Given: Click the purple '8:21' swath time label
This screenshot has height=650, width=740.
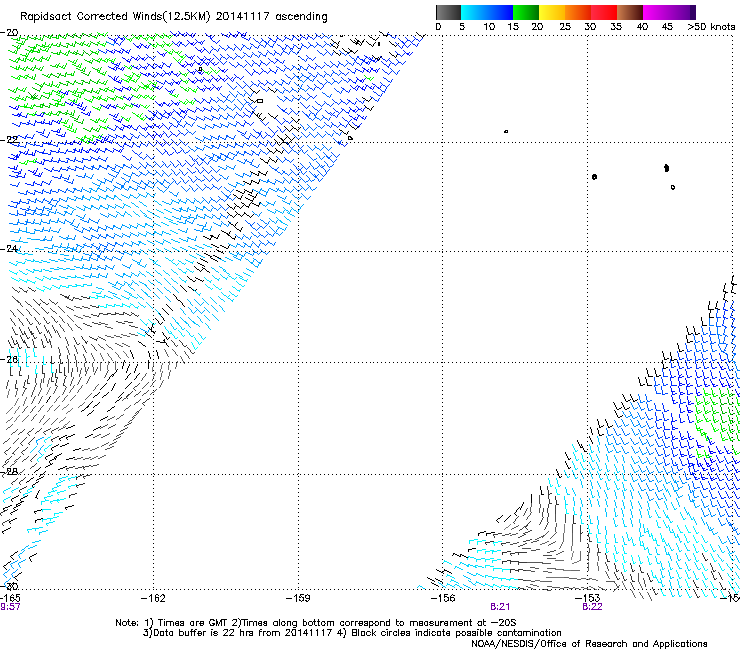Looking at the screenshot, I should 500,607.
